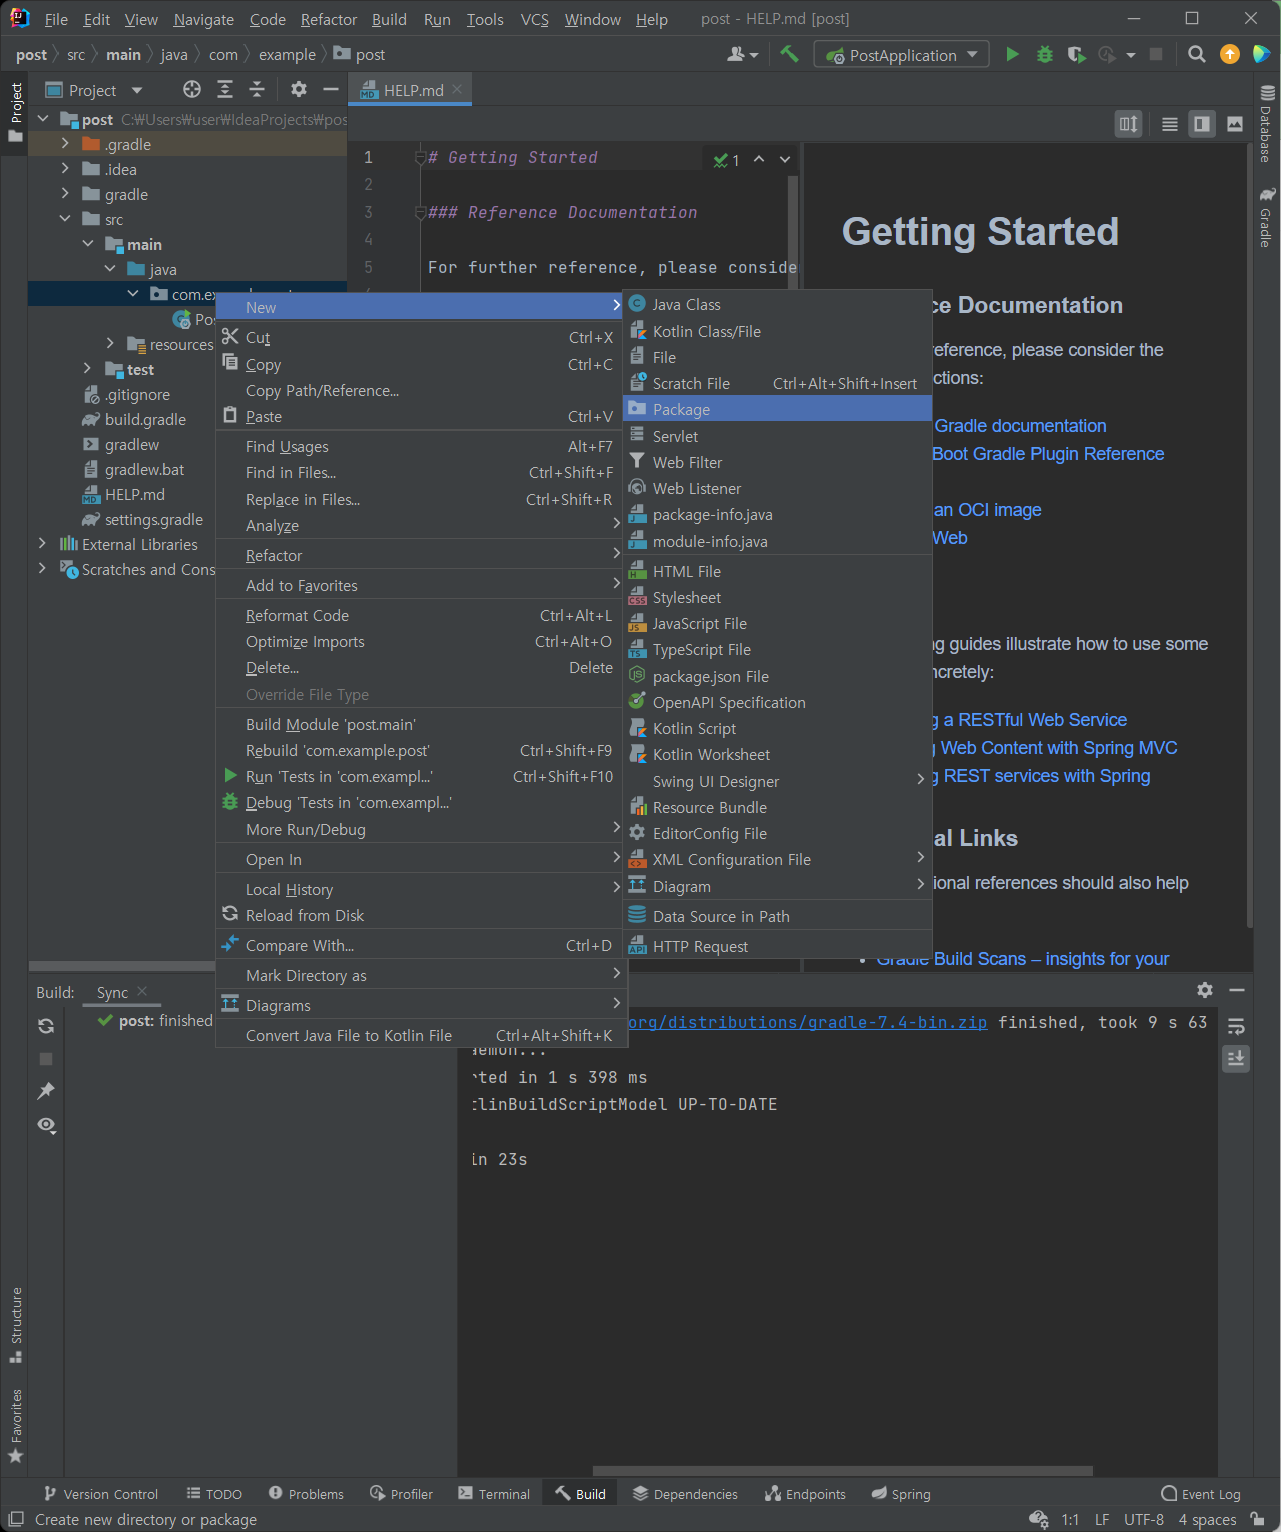
Task: Click Select Opened File target icon
Action: 192,90
